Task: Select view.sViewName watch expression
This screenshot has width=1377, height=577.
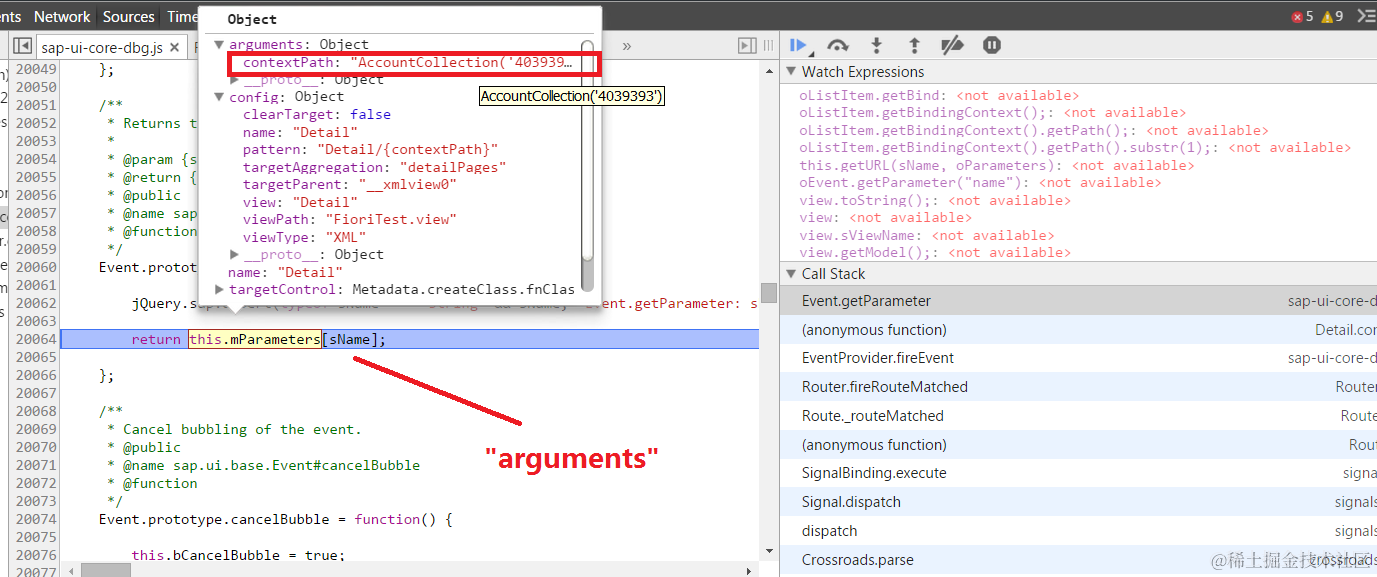Action: click(926, 236)
